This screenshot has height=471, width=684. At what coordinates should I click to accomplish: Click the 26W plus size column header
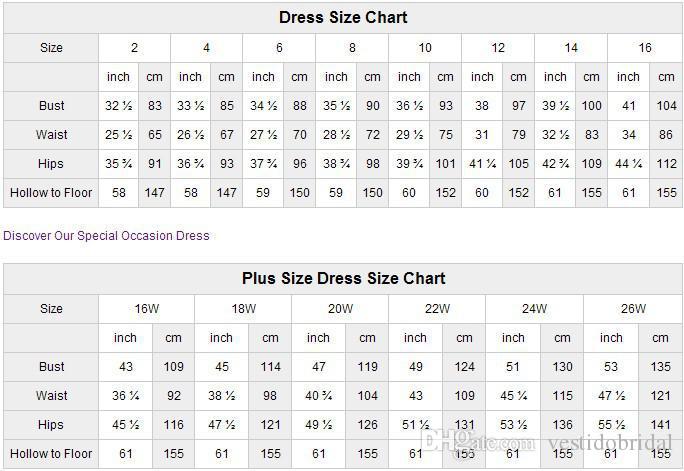[x=633, y=309]
